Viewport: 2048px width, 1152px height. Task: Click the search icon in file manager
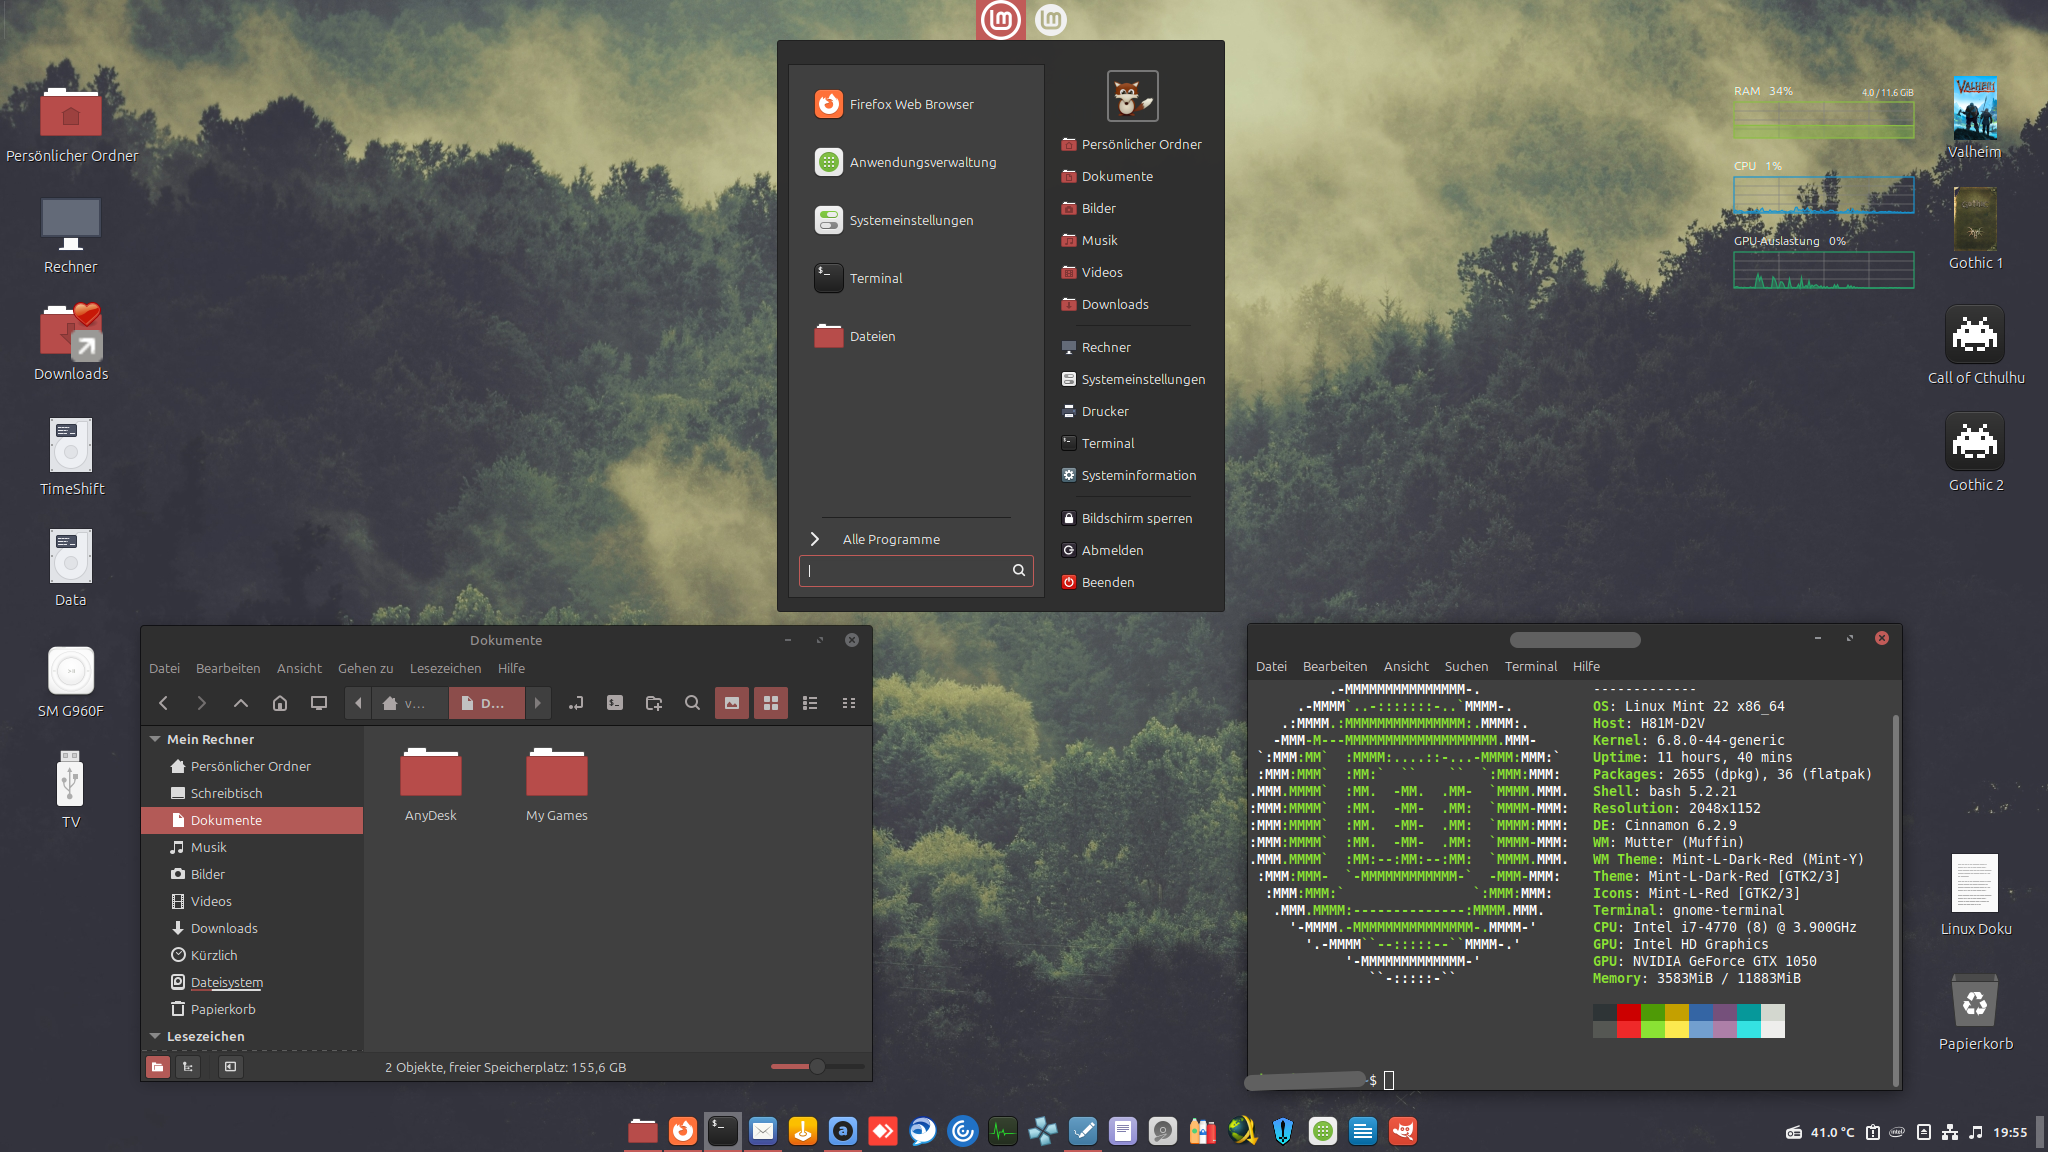[692, 703]
